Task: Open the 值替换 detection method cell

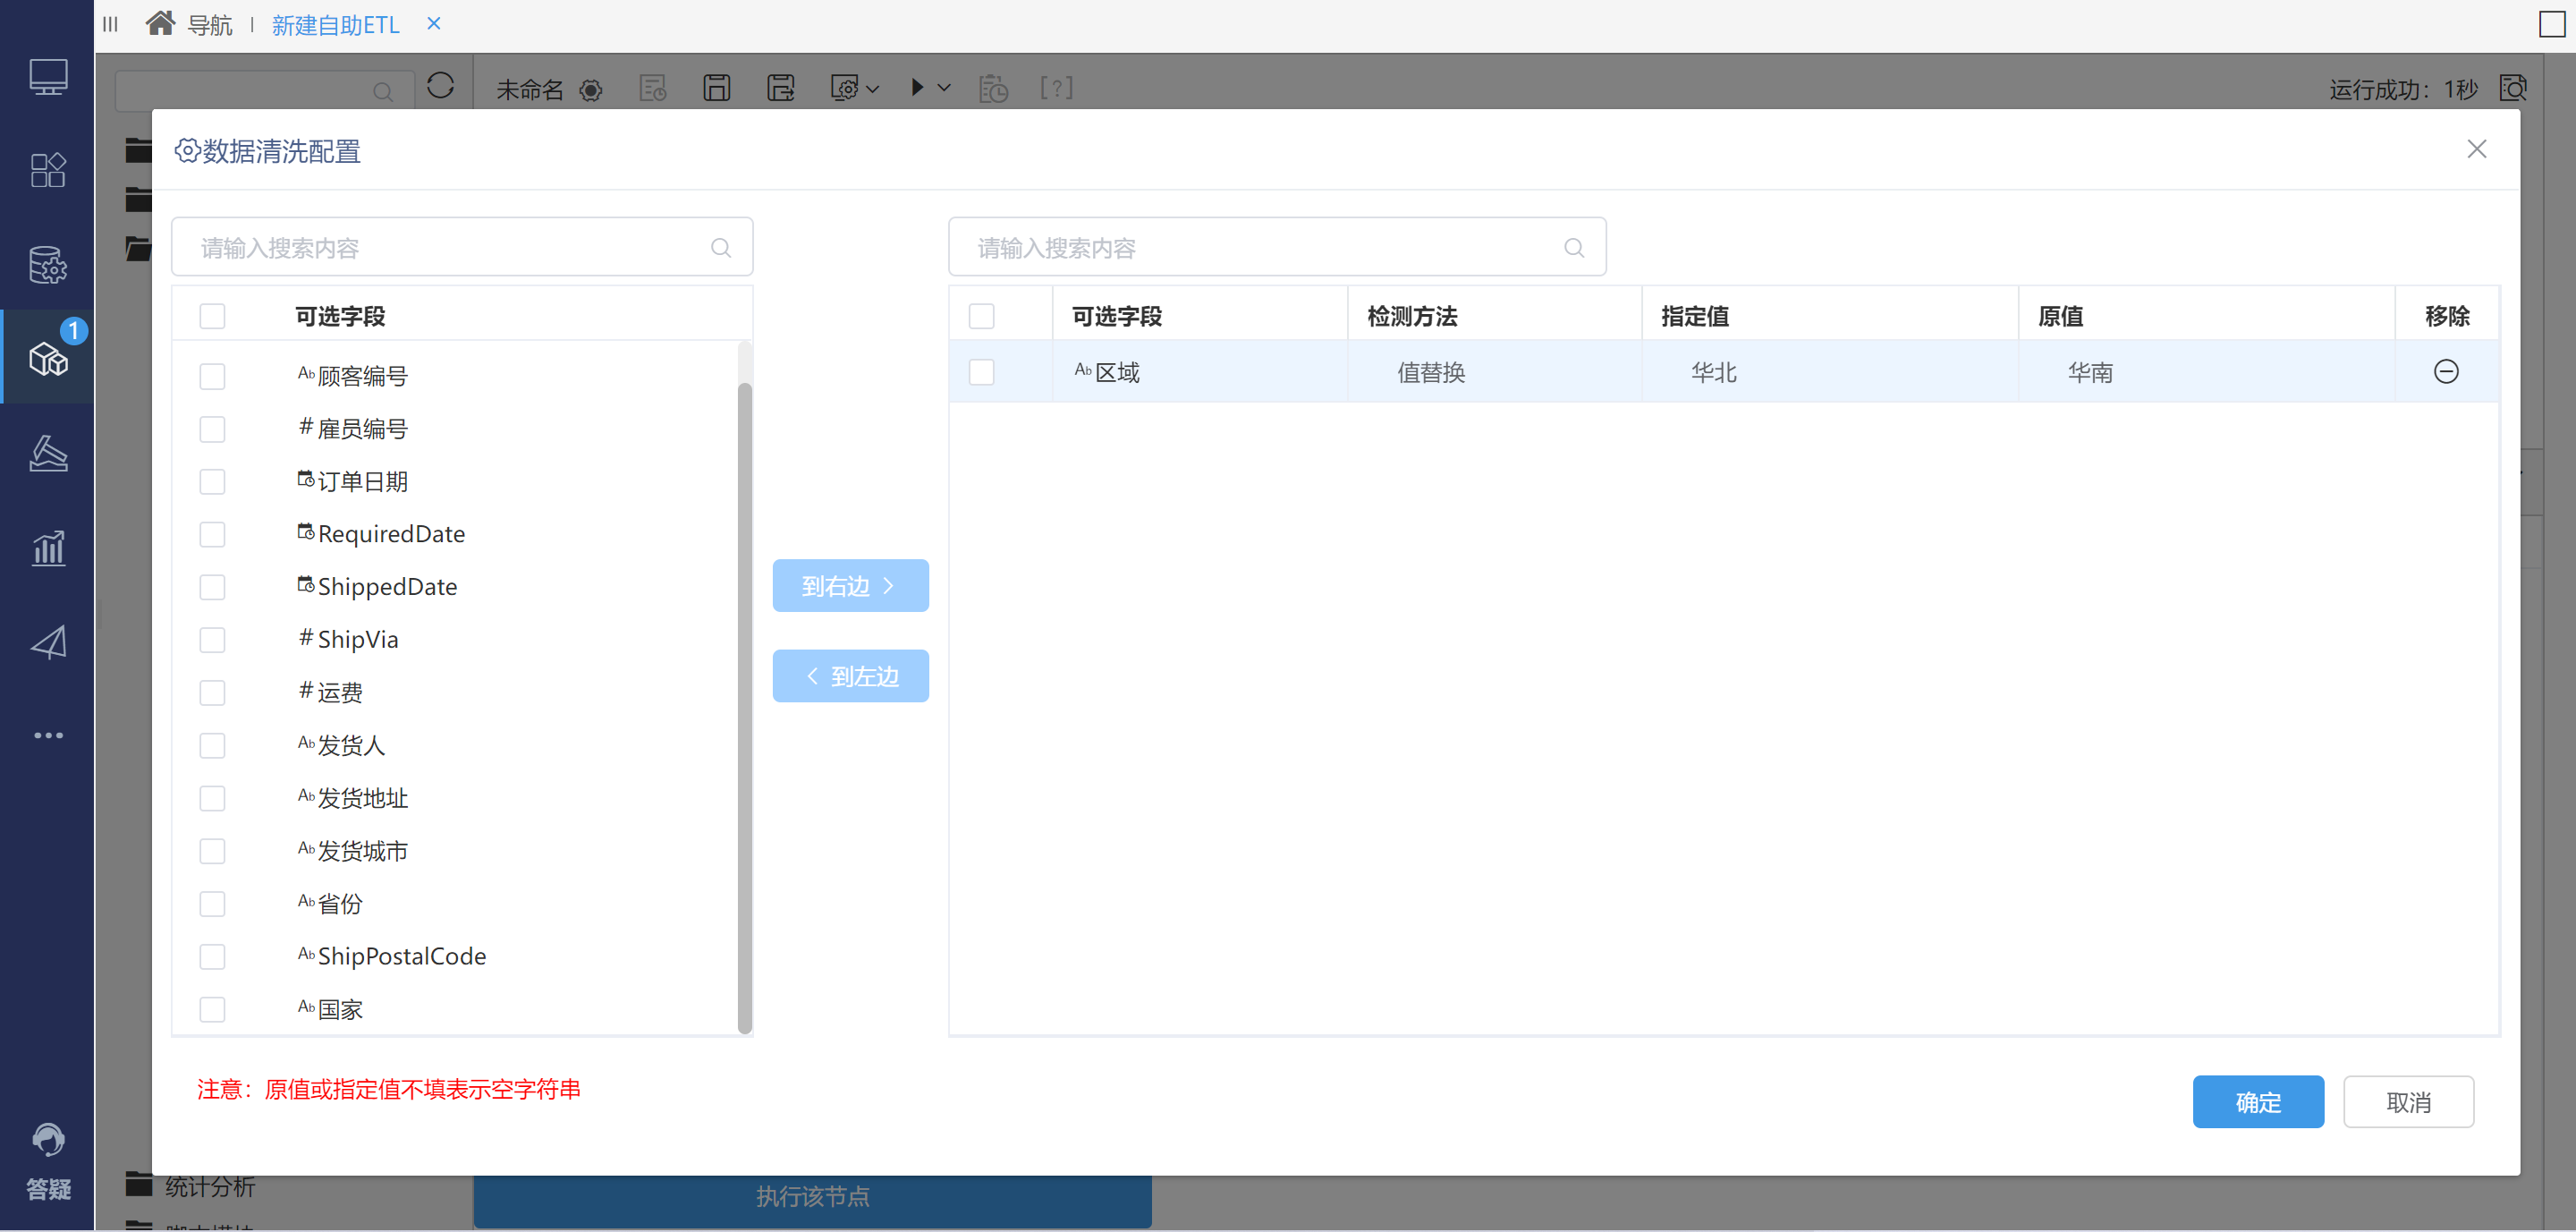Action: click(x=1494, y=372)
